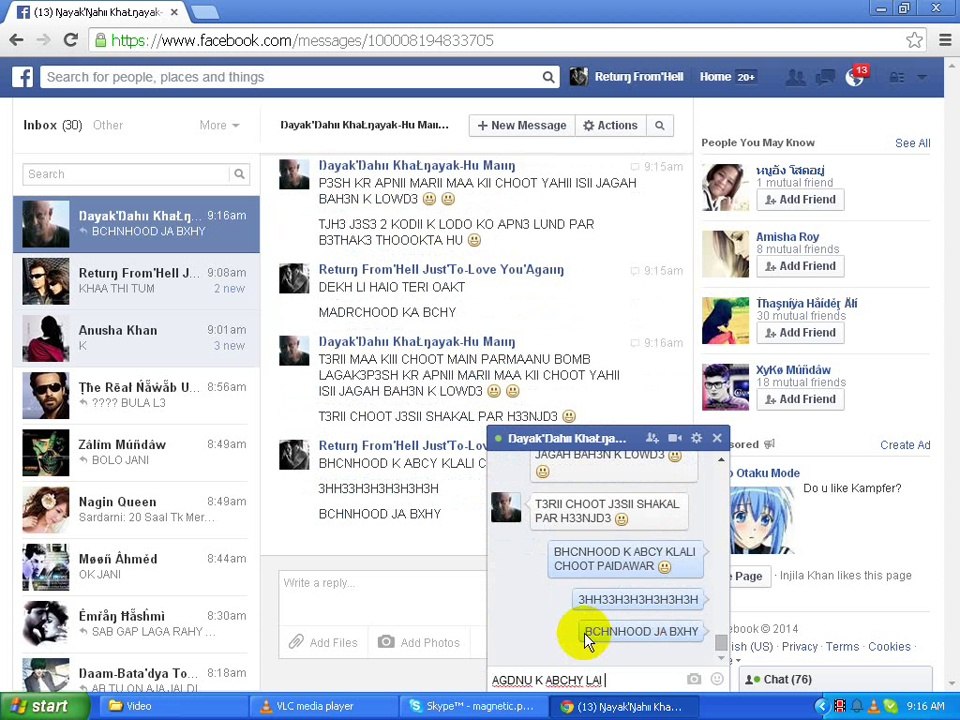
Task: Switch to Skype window in taskbar
Action: 473,707
